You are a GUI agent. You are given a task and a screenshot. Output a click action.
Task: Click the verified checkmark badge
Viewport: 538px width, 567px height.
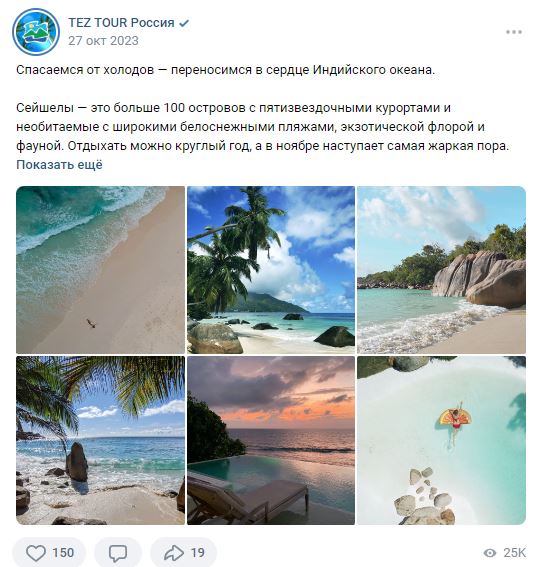tap(184, 23)
